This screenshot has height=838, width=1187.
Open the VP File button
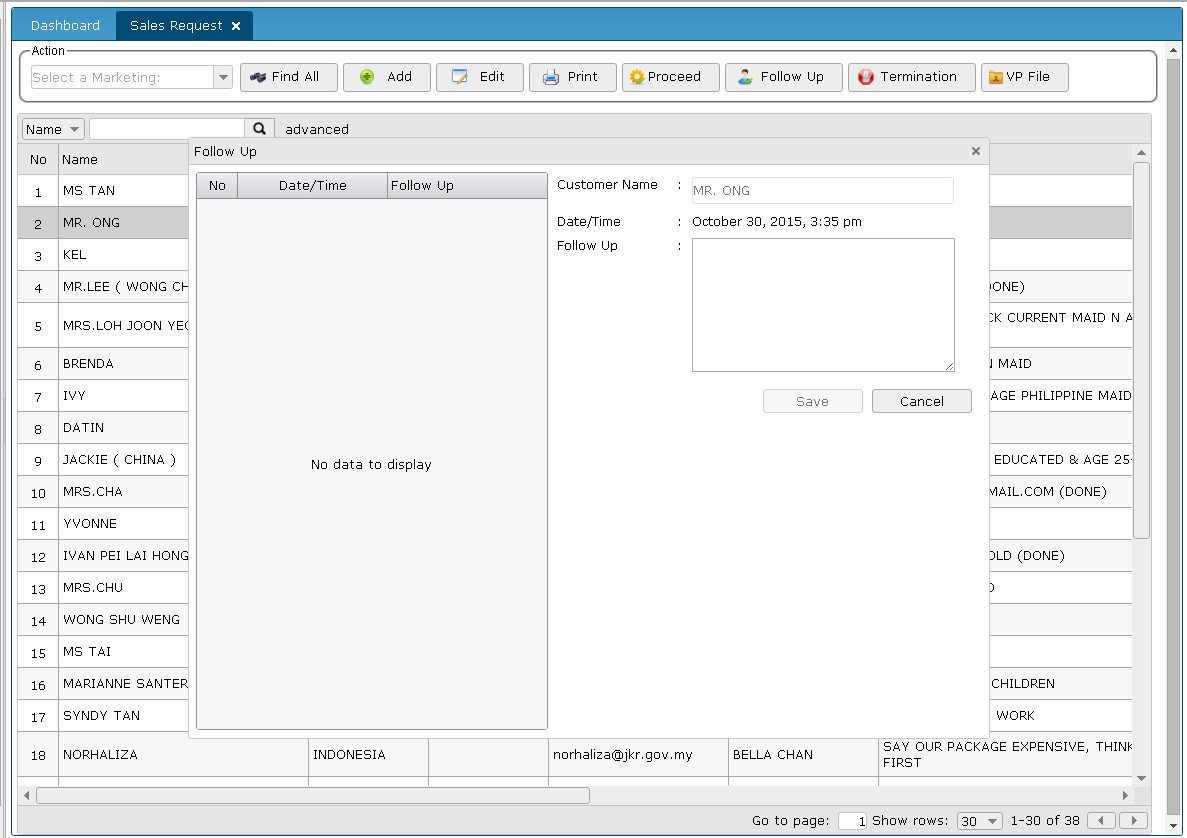click(x=1024, y=77)
